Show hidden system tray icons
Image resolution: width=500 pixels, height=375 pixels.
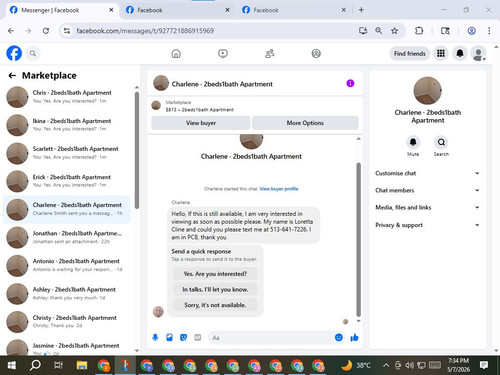(386, 366)
